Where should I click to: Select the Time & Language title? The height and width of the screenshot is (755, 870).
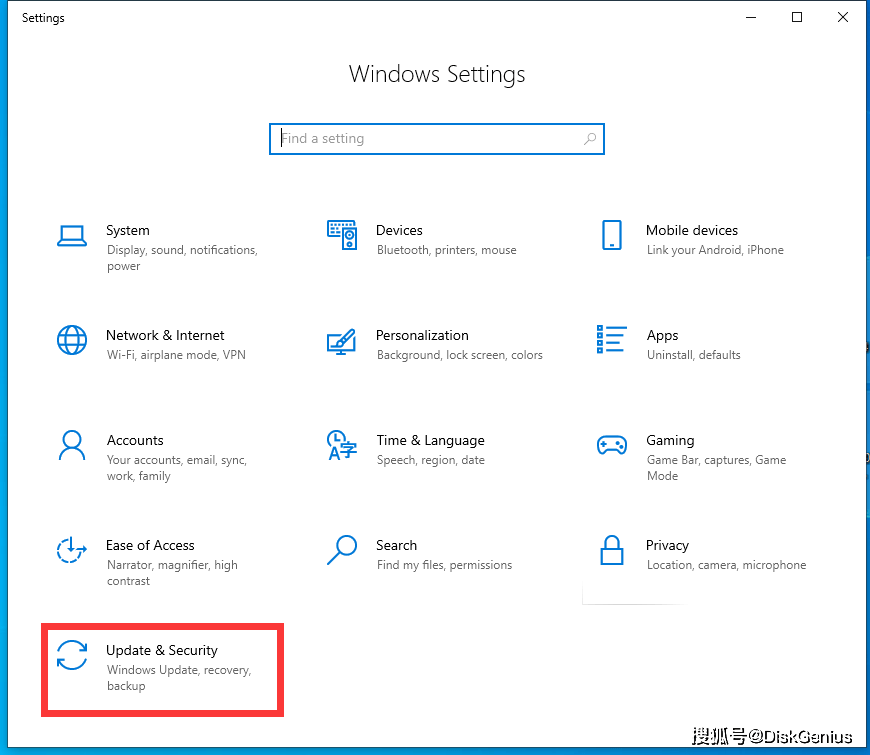click(431, 440)
